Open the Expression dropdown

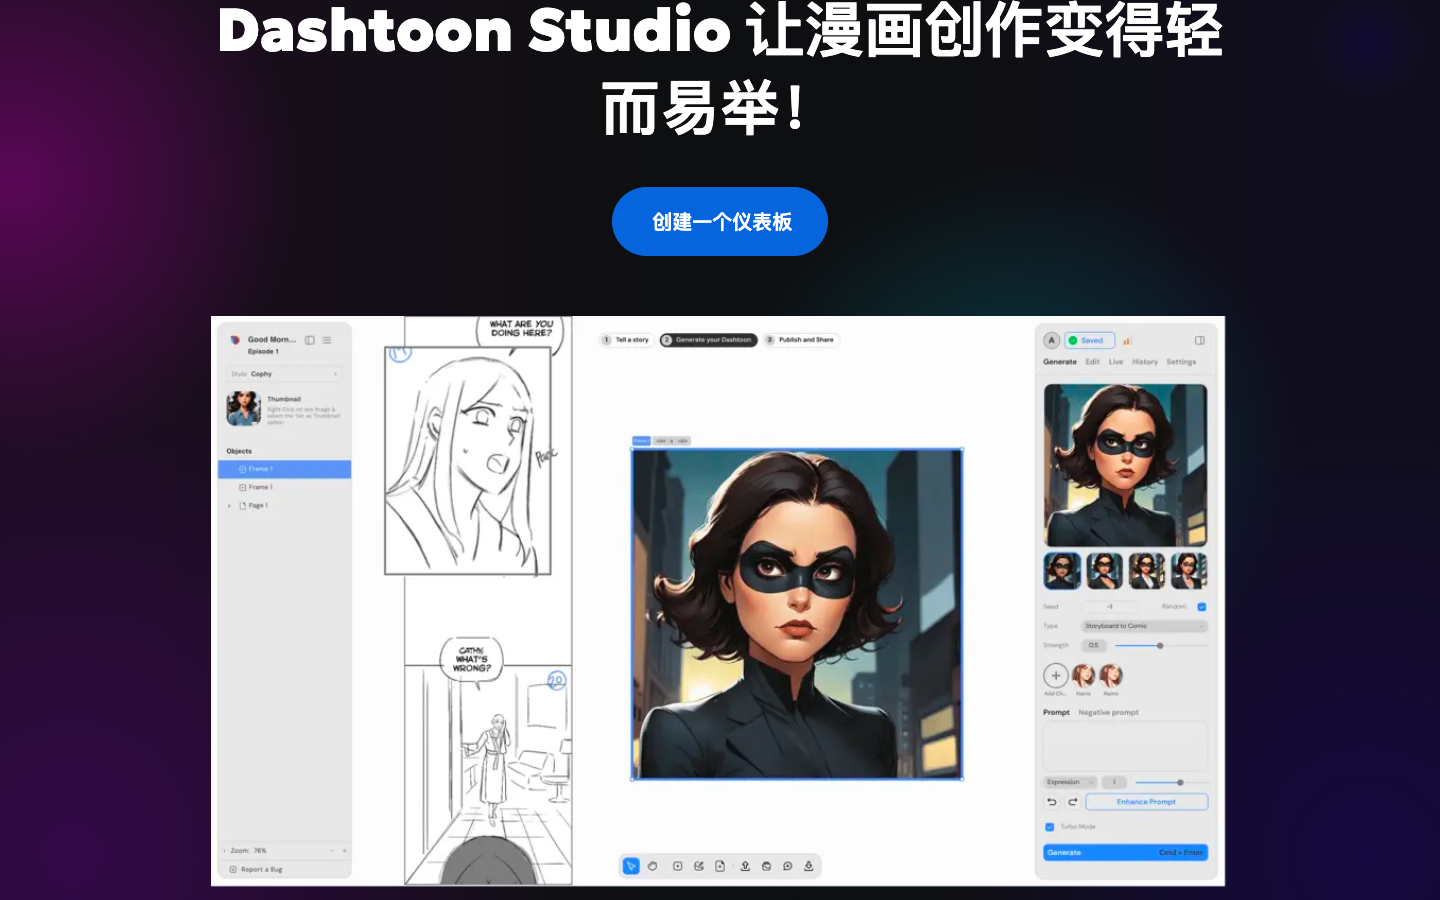(1070, 782)
